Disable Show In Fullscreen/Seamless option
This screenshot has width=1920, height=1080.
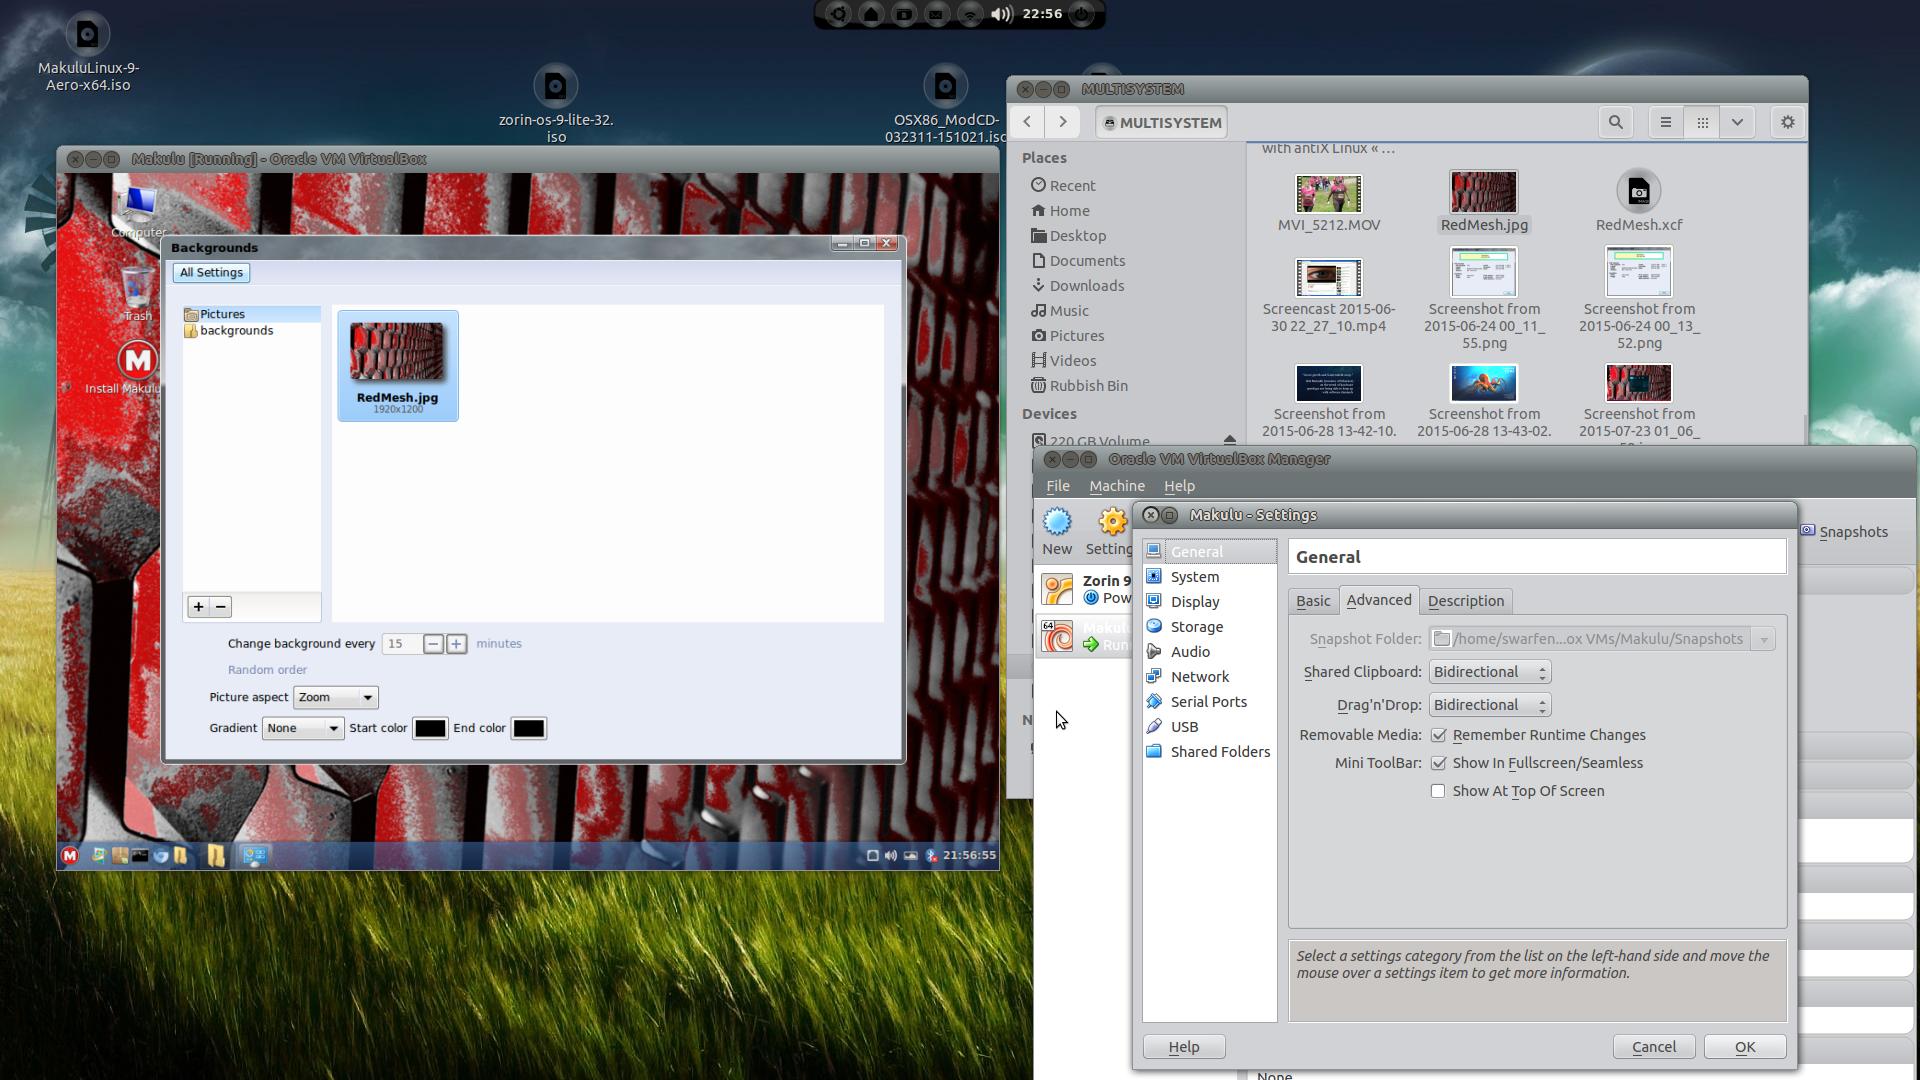1438,763
